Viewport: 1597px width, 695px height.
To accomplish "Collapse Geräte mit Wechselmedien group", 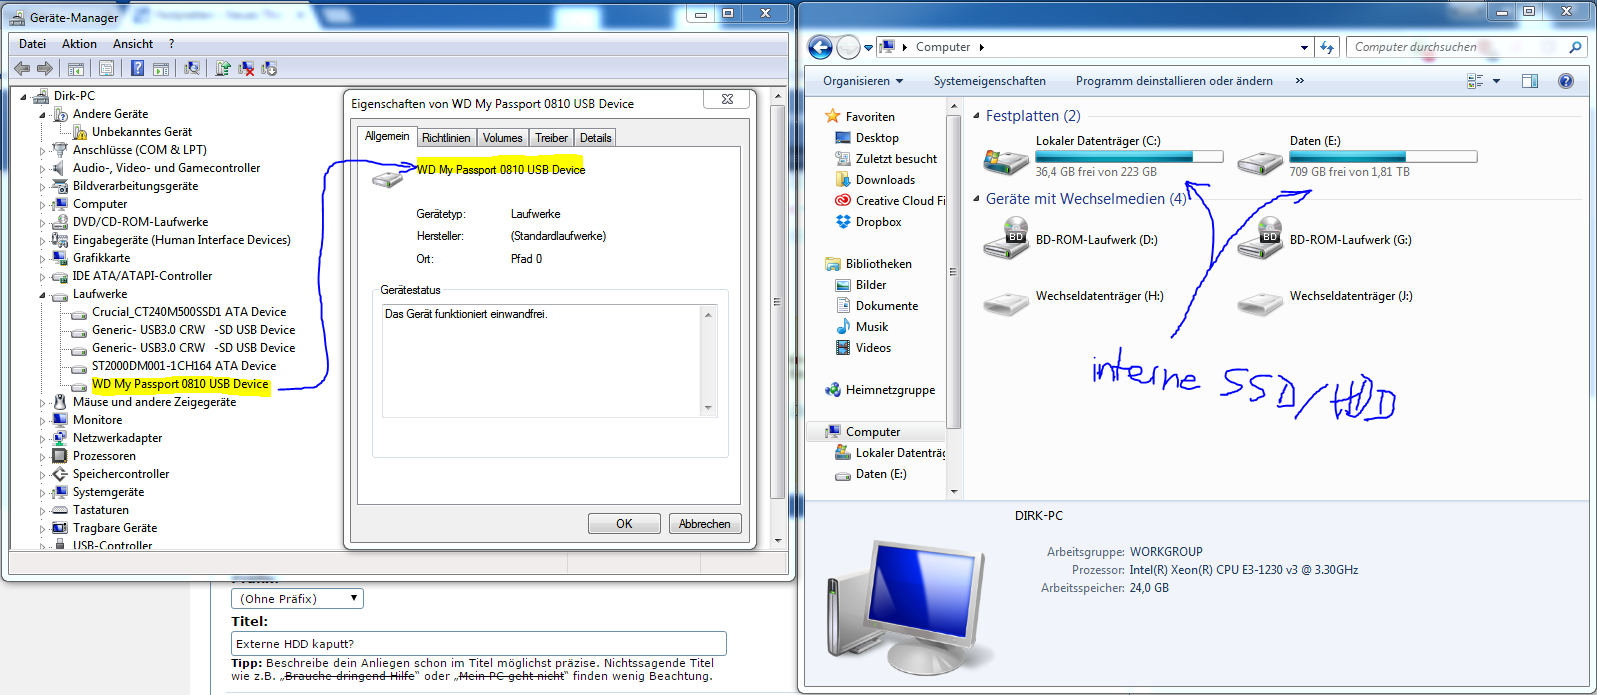I will (x=976, y=198).
